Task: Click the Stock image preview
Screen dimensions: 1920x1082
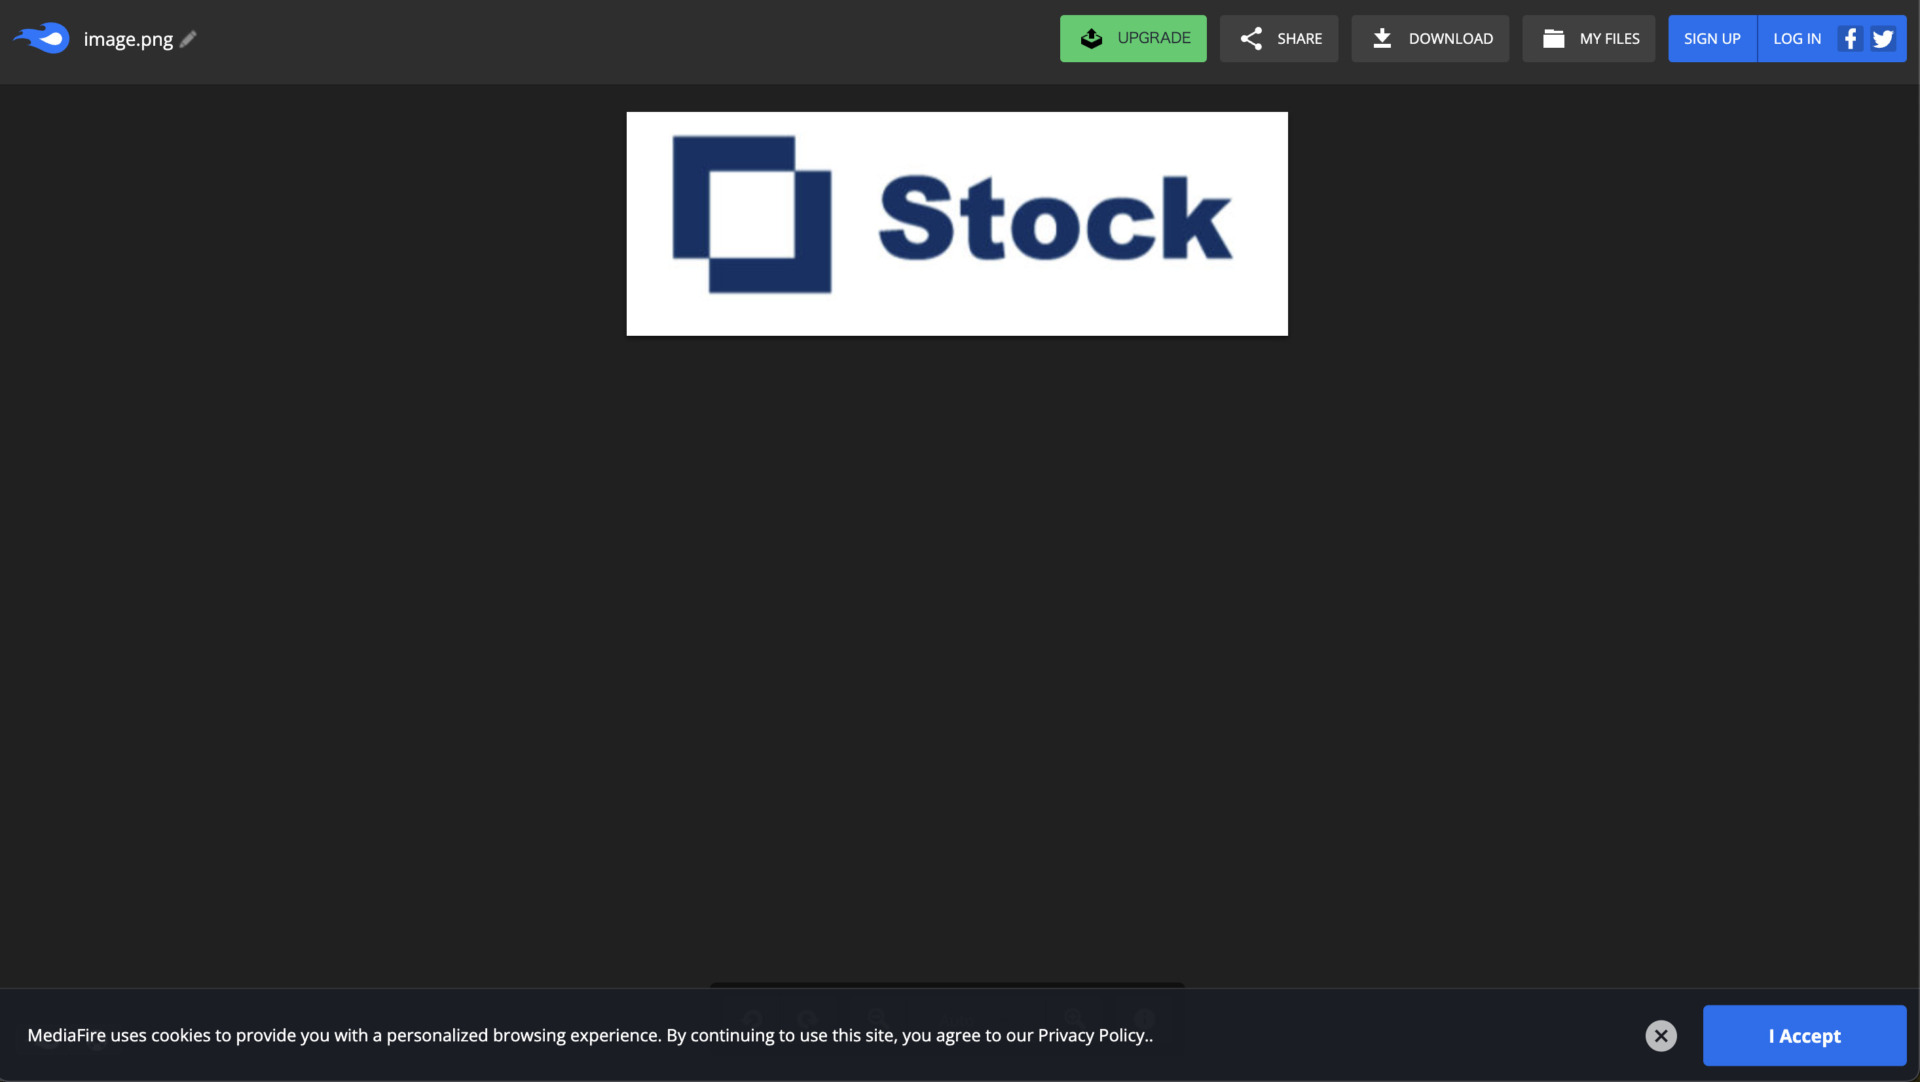Action: coord(956,223)
